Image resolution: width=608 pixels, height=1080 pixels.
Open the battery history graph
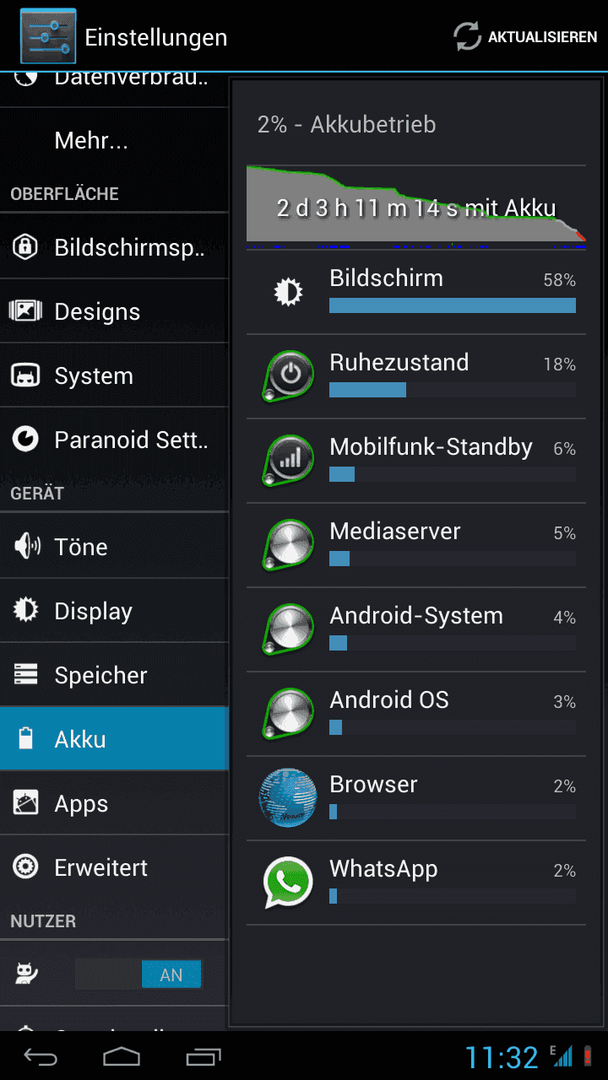pos(416,207)
